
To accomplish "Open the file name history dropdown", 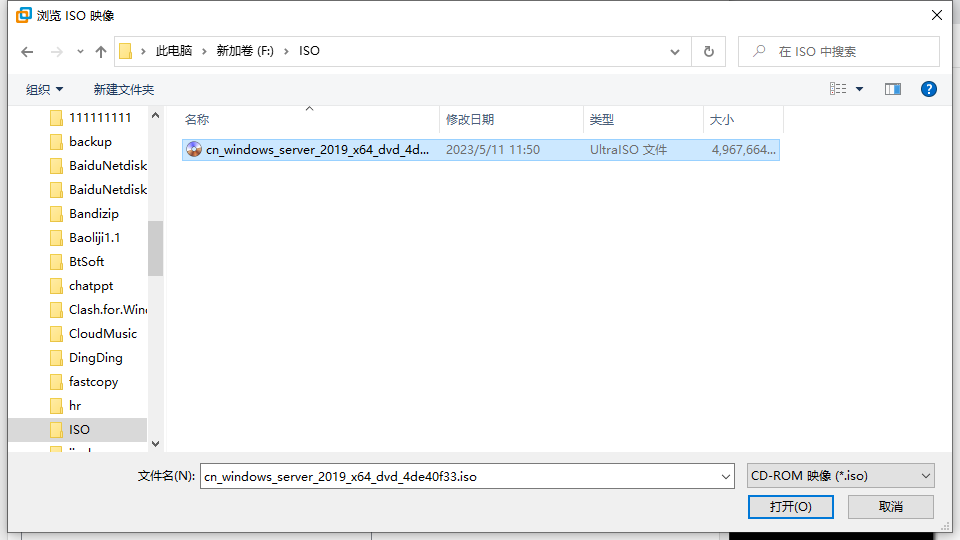I will [x=726, y=476].
